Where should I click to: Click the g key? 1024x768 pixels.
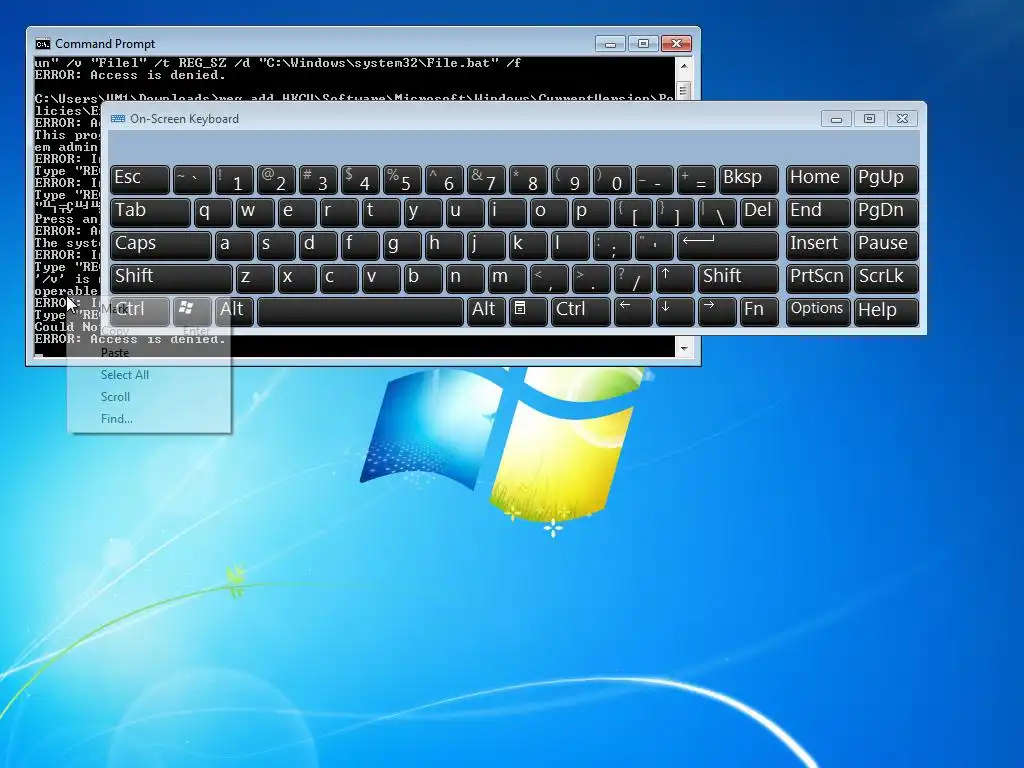(402, 246)
